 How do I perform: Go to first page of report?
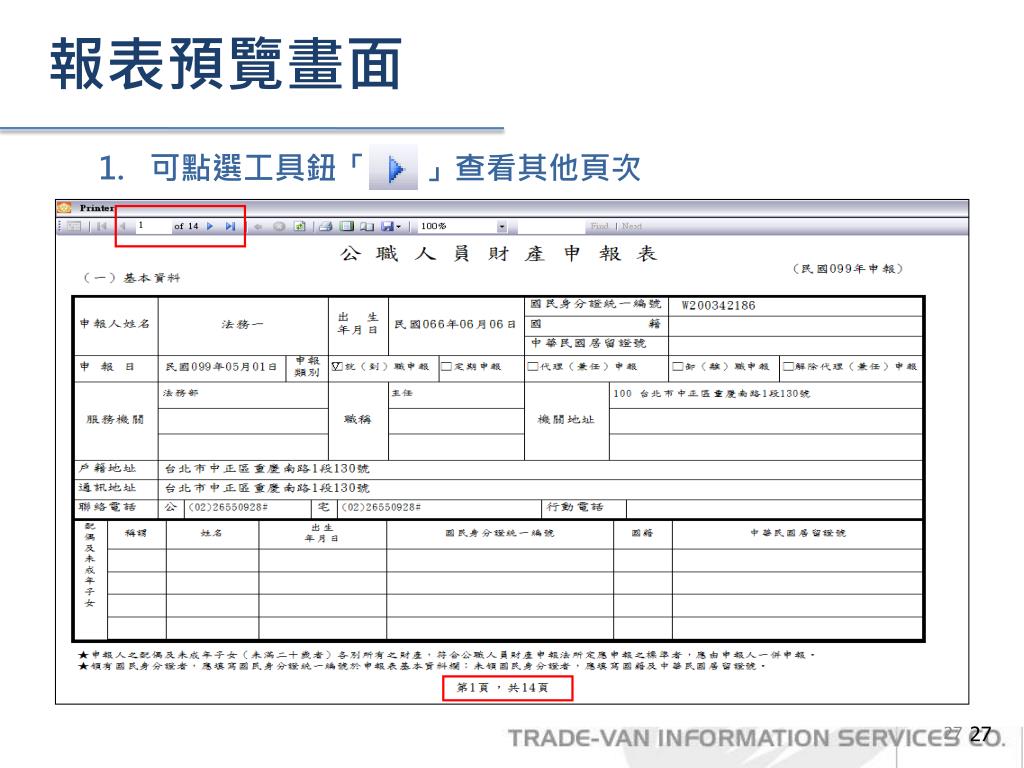[101, 226]
